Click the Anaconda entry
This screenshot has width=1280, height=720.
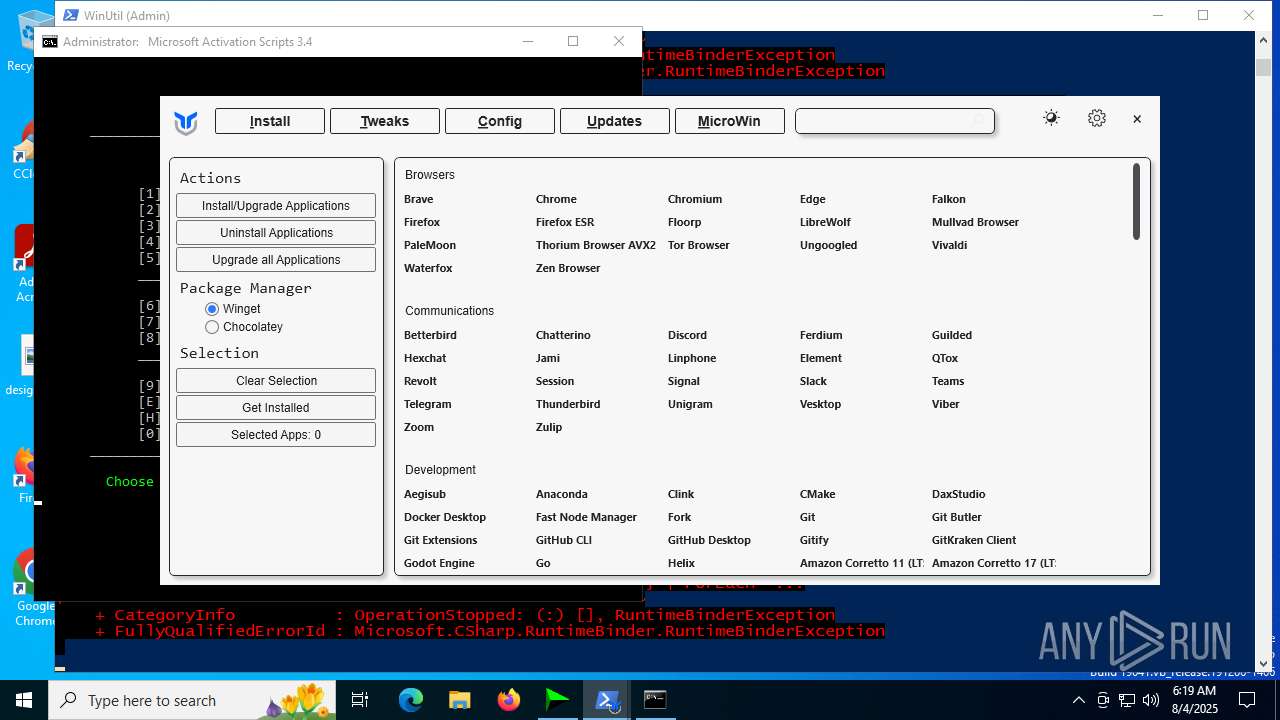coord(562,494)
